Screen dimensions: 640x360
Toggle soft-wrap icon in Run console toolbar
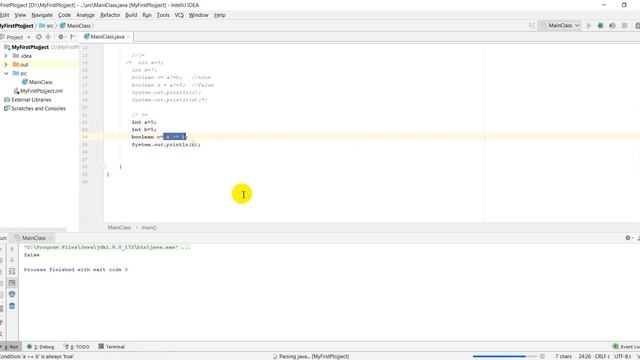click(x=12, y=271)
